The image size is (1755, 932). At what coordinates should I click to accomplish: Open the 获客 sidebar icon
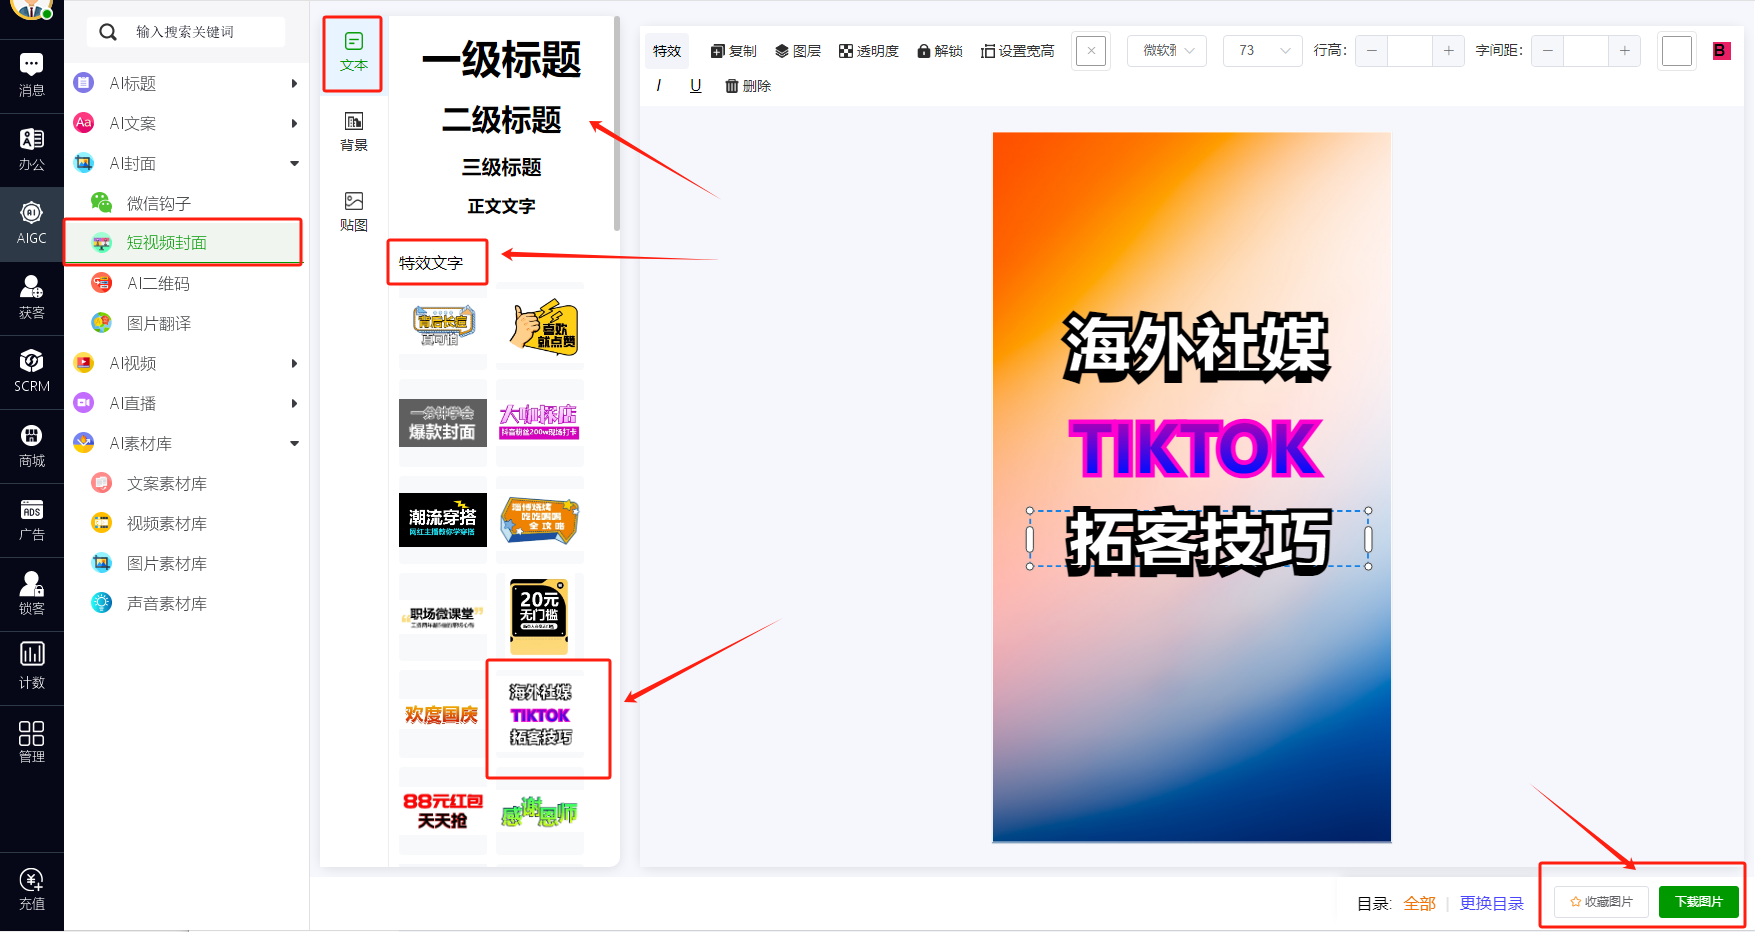(32, 298)
